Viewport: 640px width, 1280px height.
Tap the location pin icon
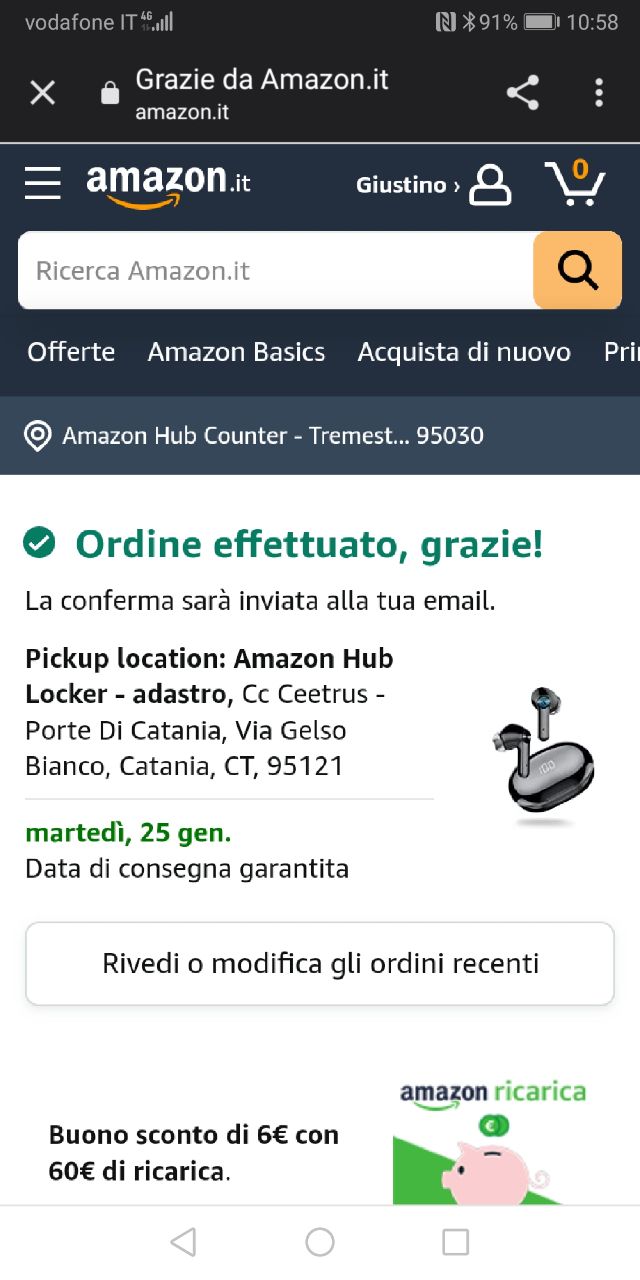(x=37, y=436)
